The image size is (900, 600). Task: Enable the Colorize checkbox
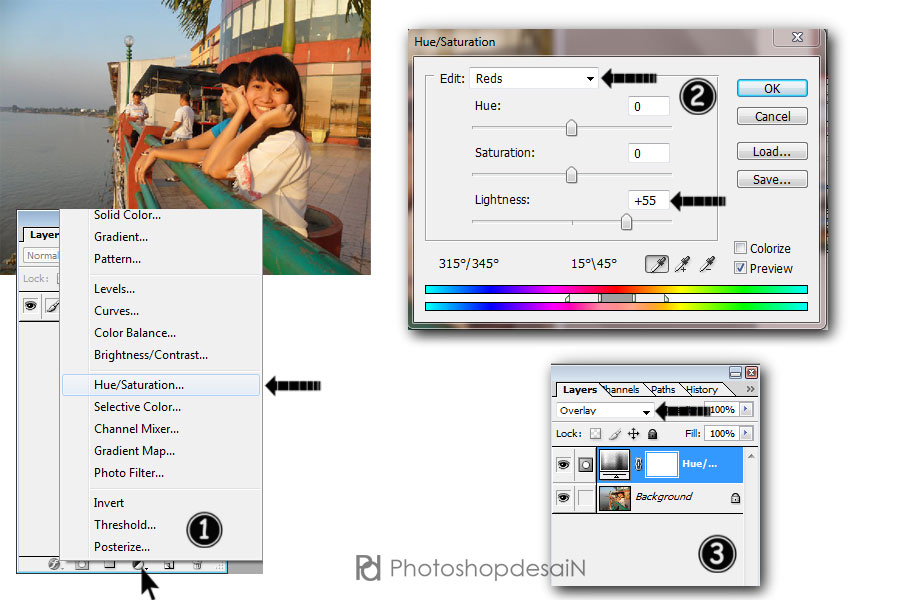point(740,248)
